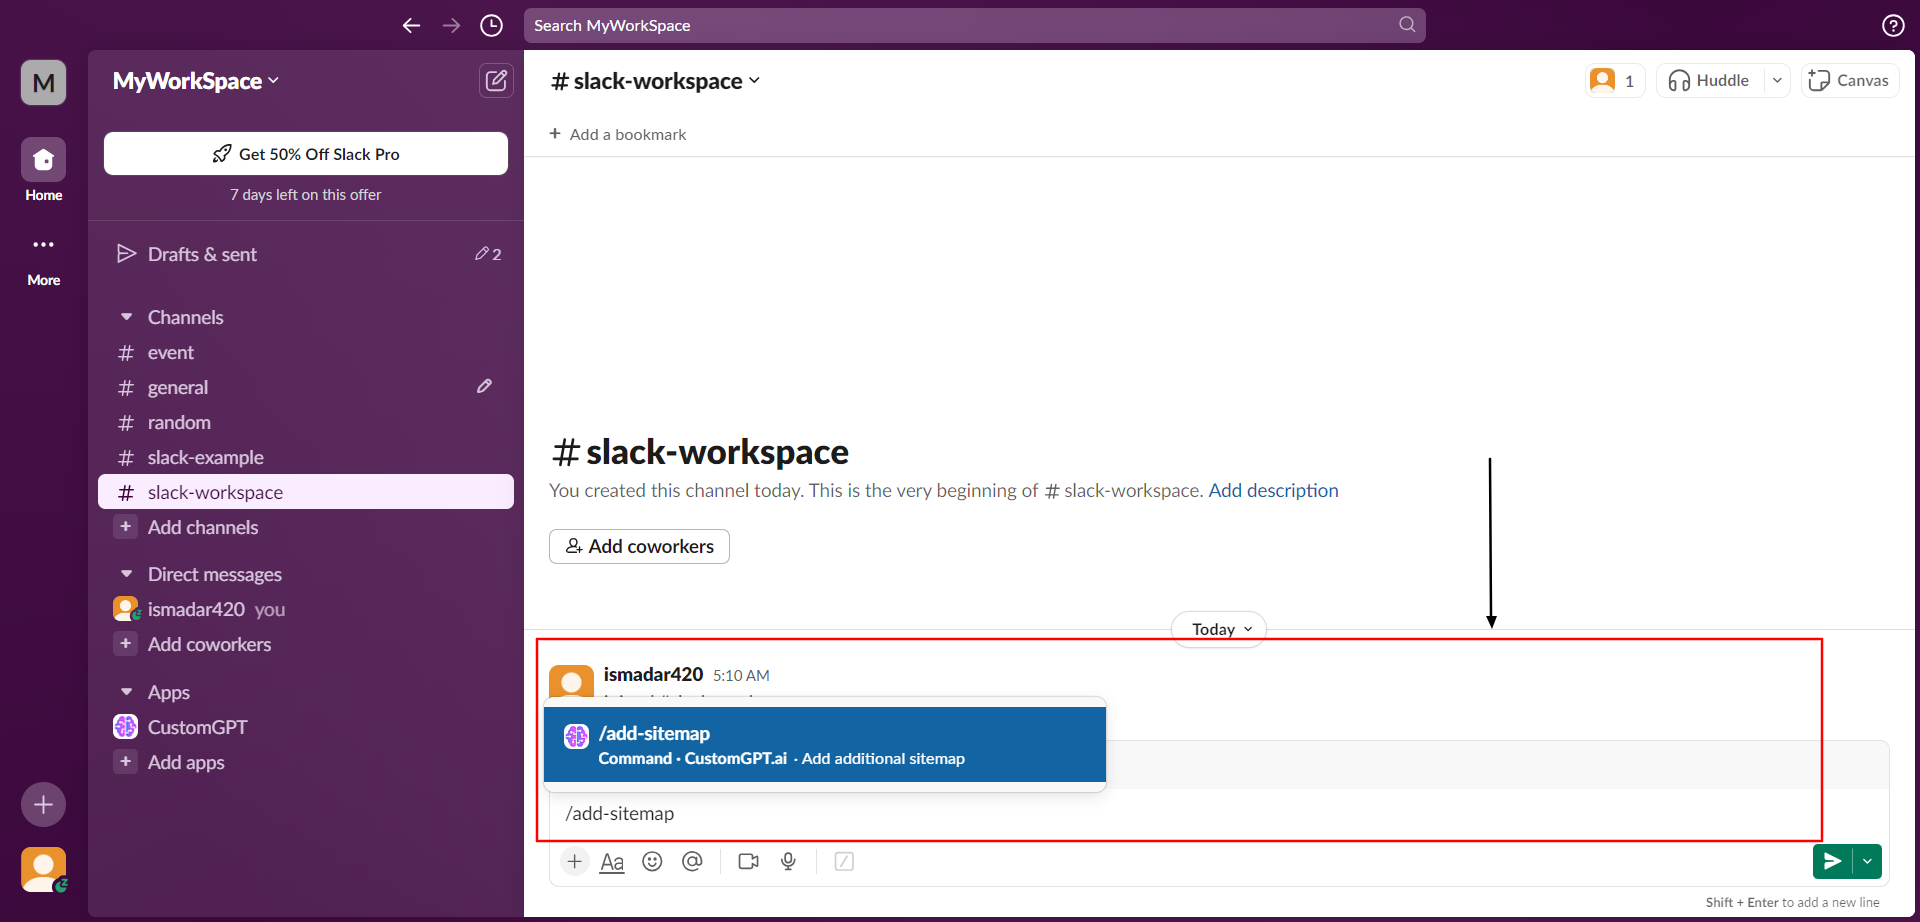Image resolution: width=1920 pixels, height=922 pixels.
Task: Select the slack-workspace channel in the sidebar
Action: click(306, 492)
